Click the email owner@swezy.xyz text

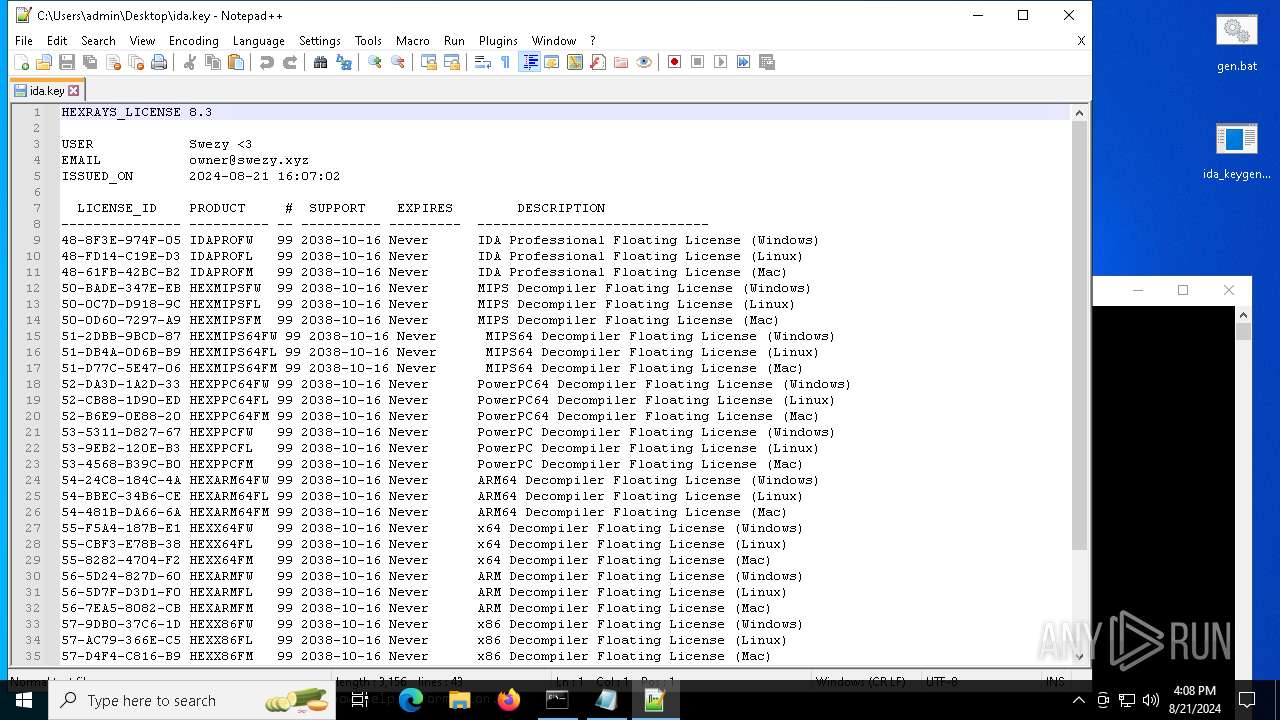click(249, 160)
